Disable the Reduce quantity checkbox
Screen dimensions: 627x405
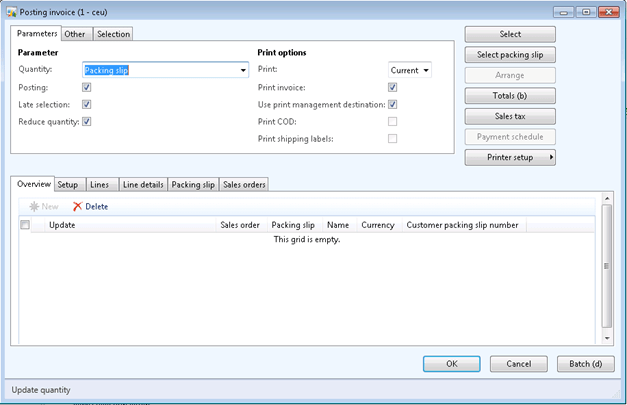87,121
